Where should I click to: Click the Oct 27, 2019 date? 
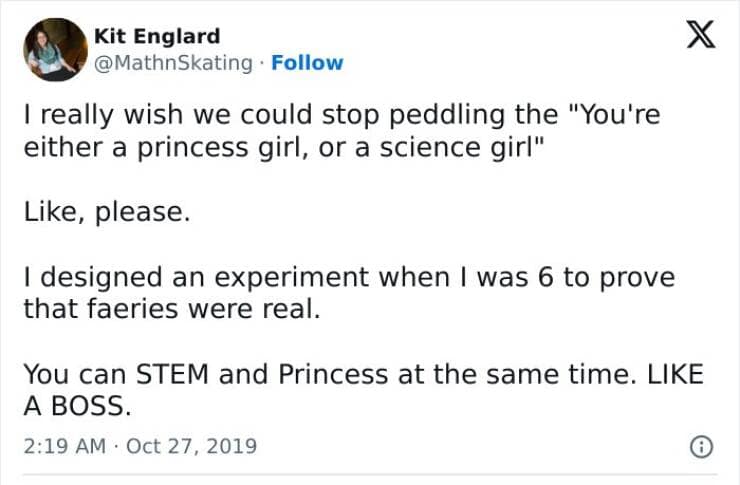(192, 446)
